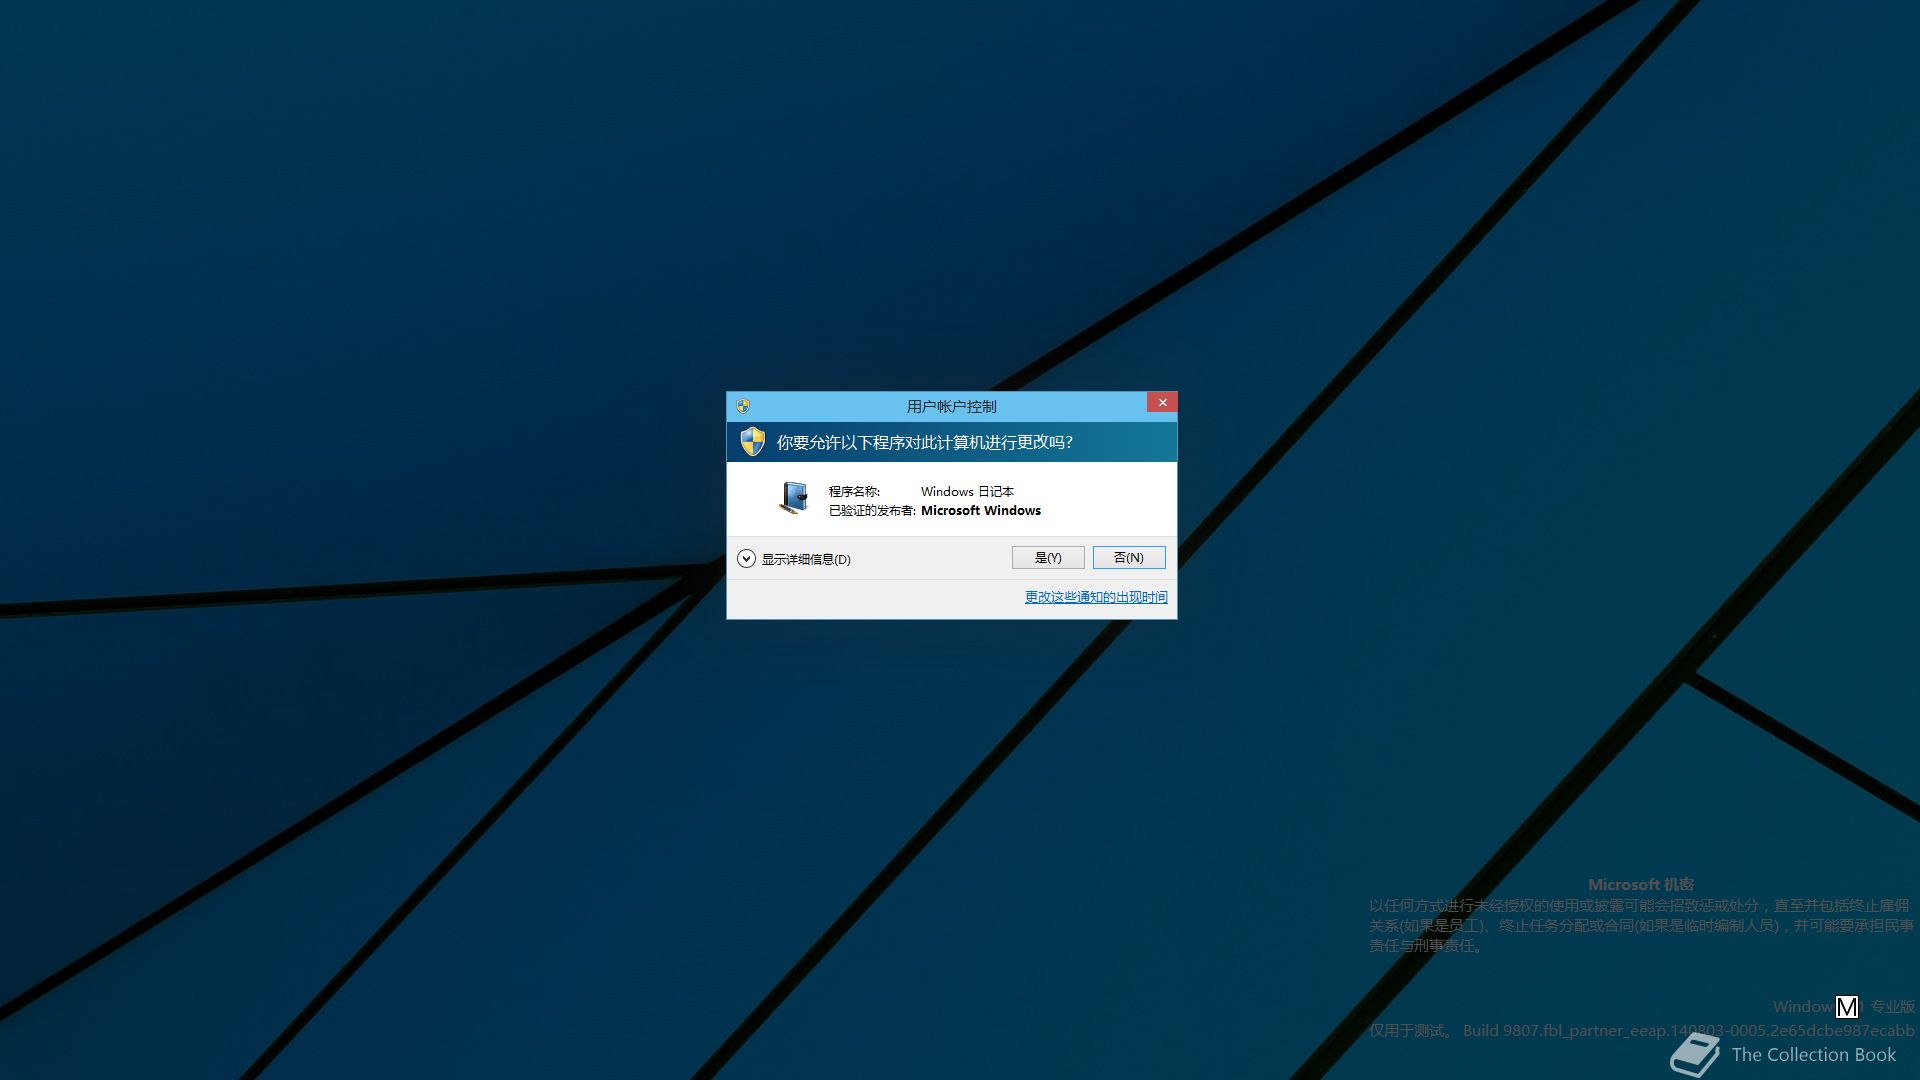The height and width of the screenshot is (1080, 1920).
Task: Click the small shield icon in title bar
Action: 743,406
